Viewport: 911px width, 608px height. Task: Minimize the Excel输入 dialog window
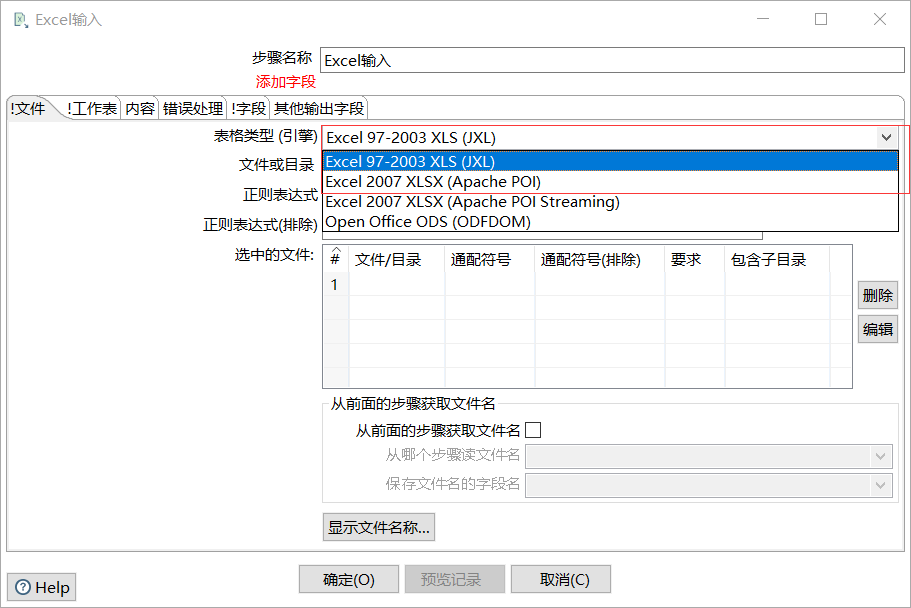click(x=763, y=19)
